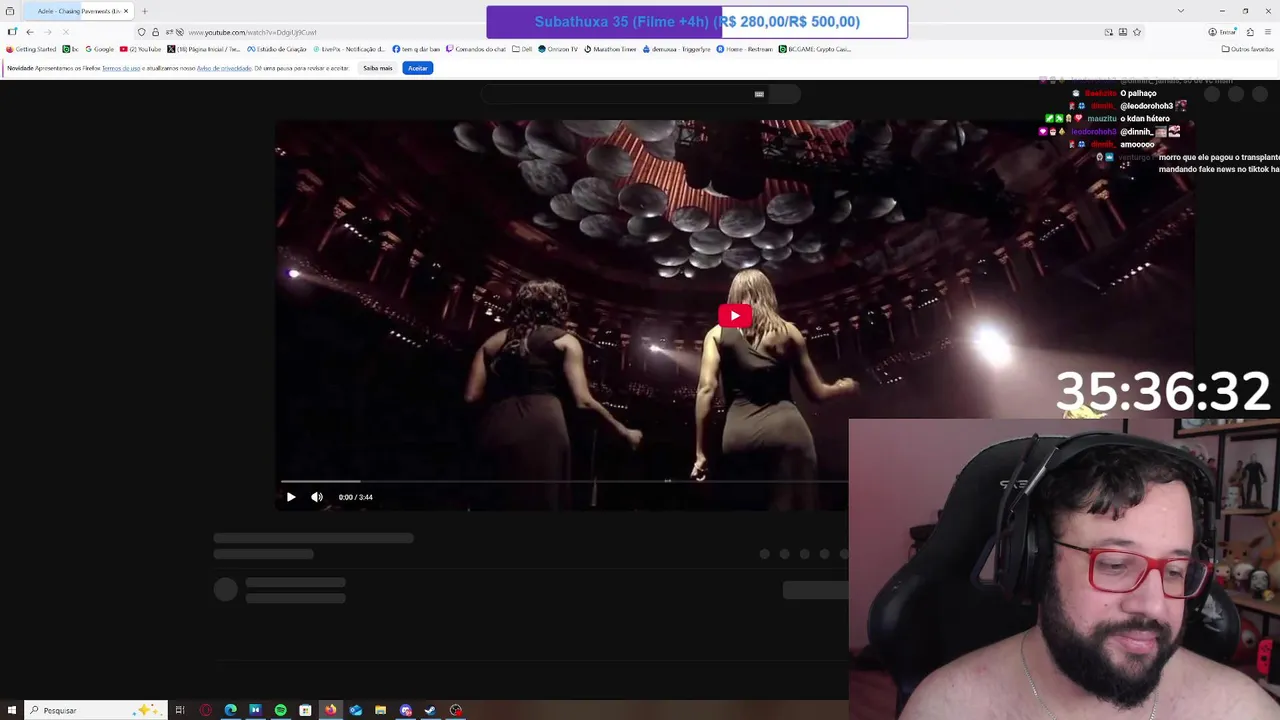Click the tracking protection shield icon

[x=142, y=32]
